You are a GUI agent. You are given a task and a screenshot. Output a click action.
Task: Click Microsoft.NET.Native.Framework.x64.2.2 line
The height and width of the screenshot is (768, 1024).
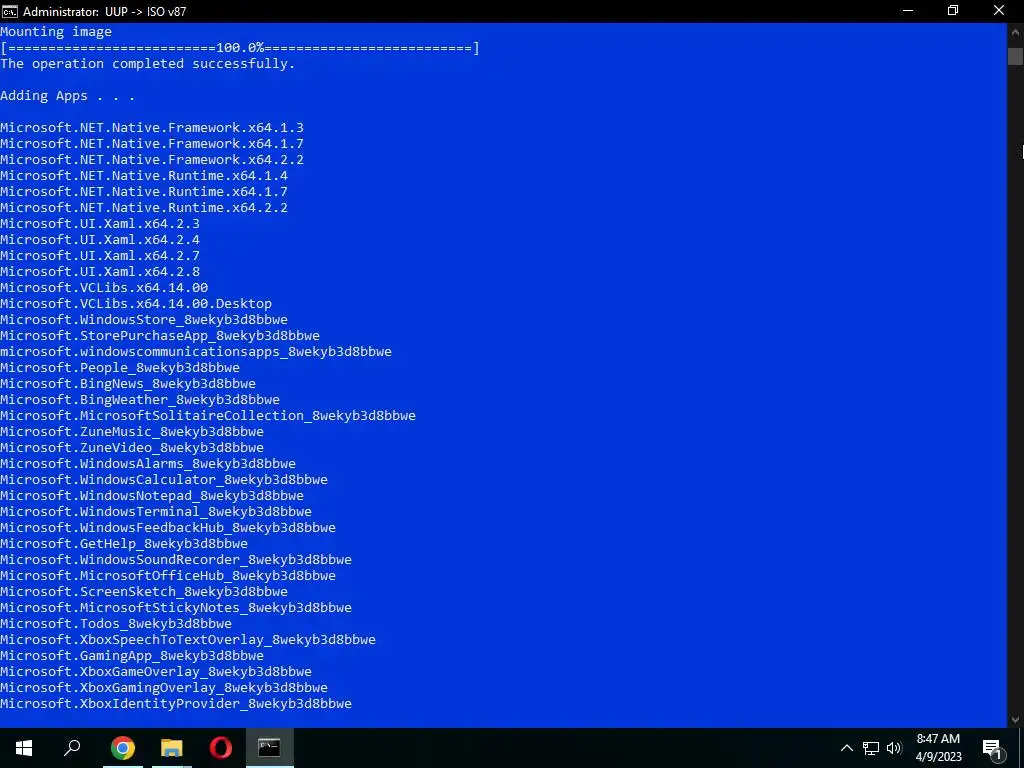pos(152,160)
